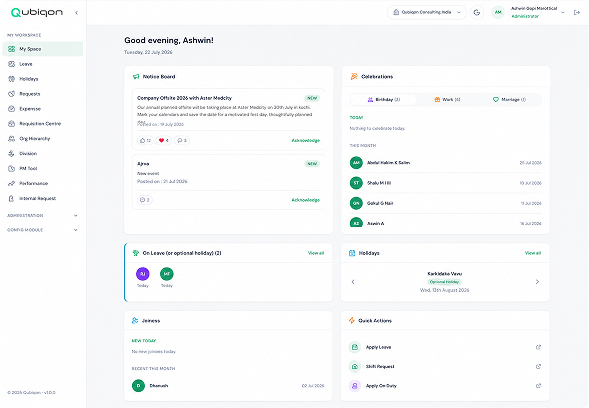Screen dimensions: 589x408
Task: Click the Holidays calendar icon
Action: (x=352, y=253)
